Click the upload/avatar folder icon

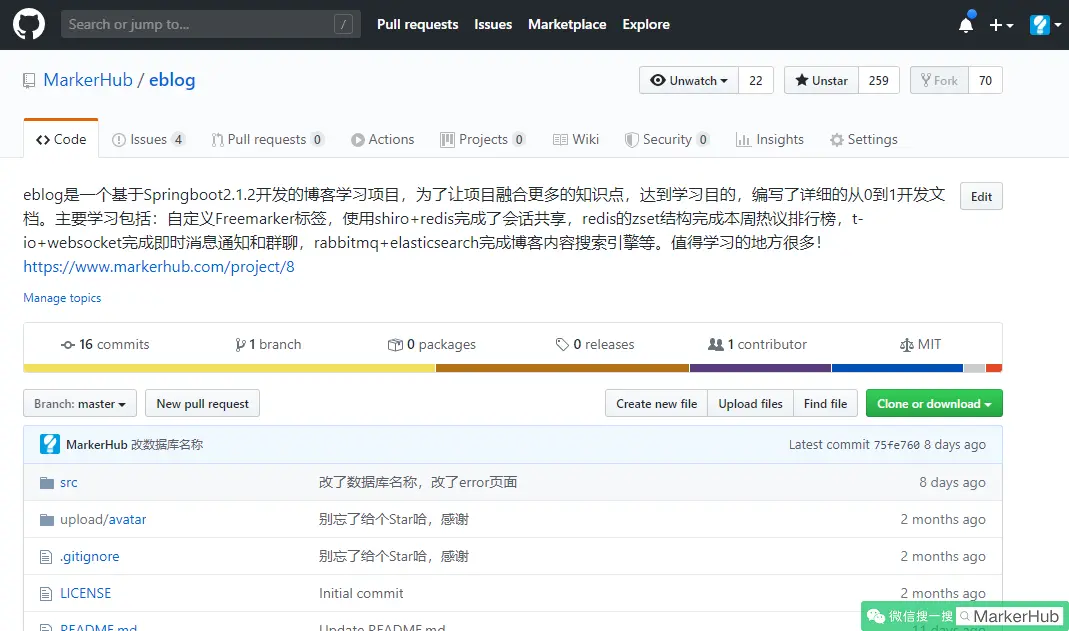46,520
